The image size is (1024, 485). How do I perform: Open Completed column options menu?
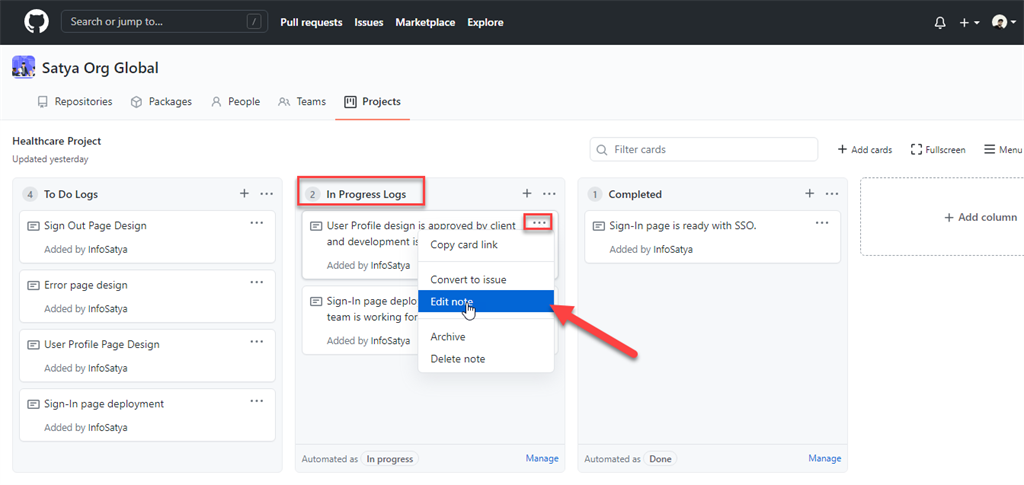click(832, 194)
